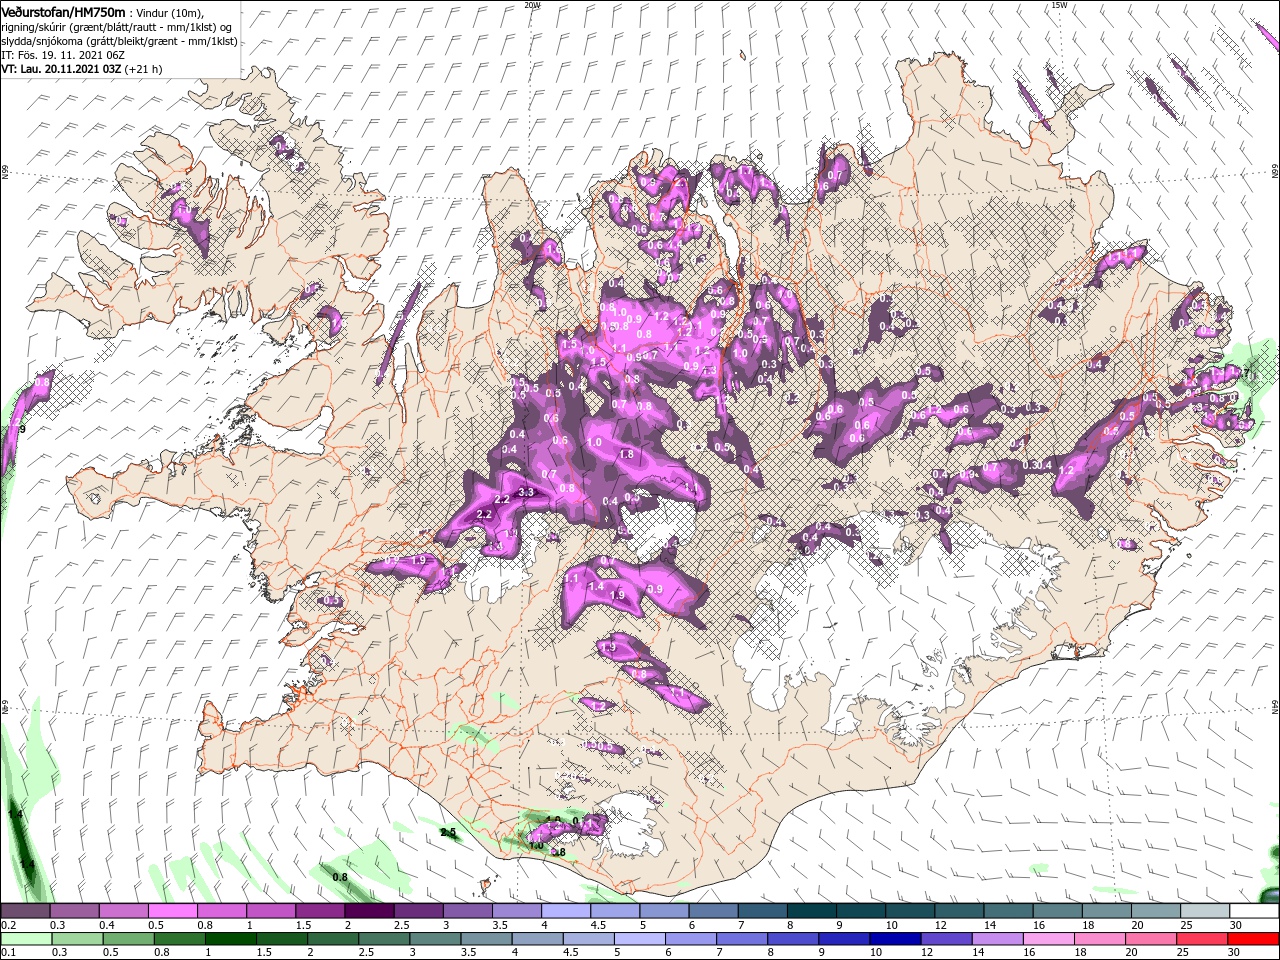Click the top-row swatch between 1.5 and 2
The width and height of the screenshot is (1280, 960).
(322, 911)
